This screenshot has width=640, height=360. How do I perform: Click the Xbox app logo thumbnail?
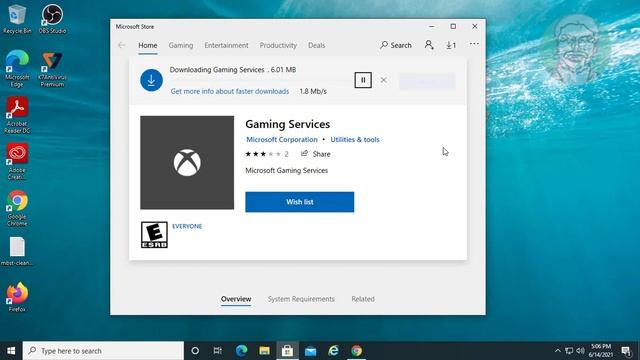(x=187, y=162)
